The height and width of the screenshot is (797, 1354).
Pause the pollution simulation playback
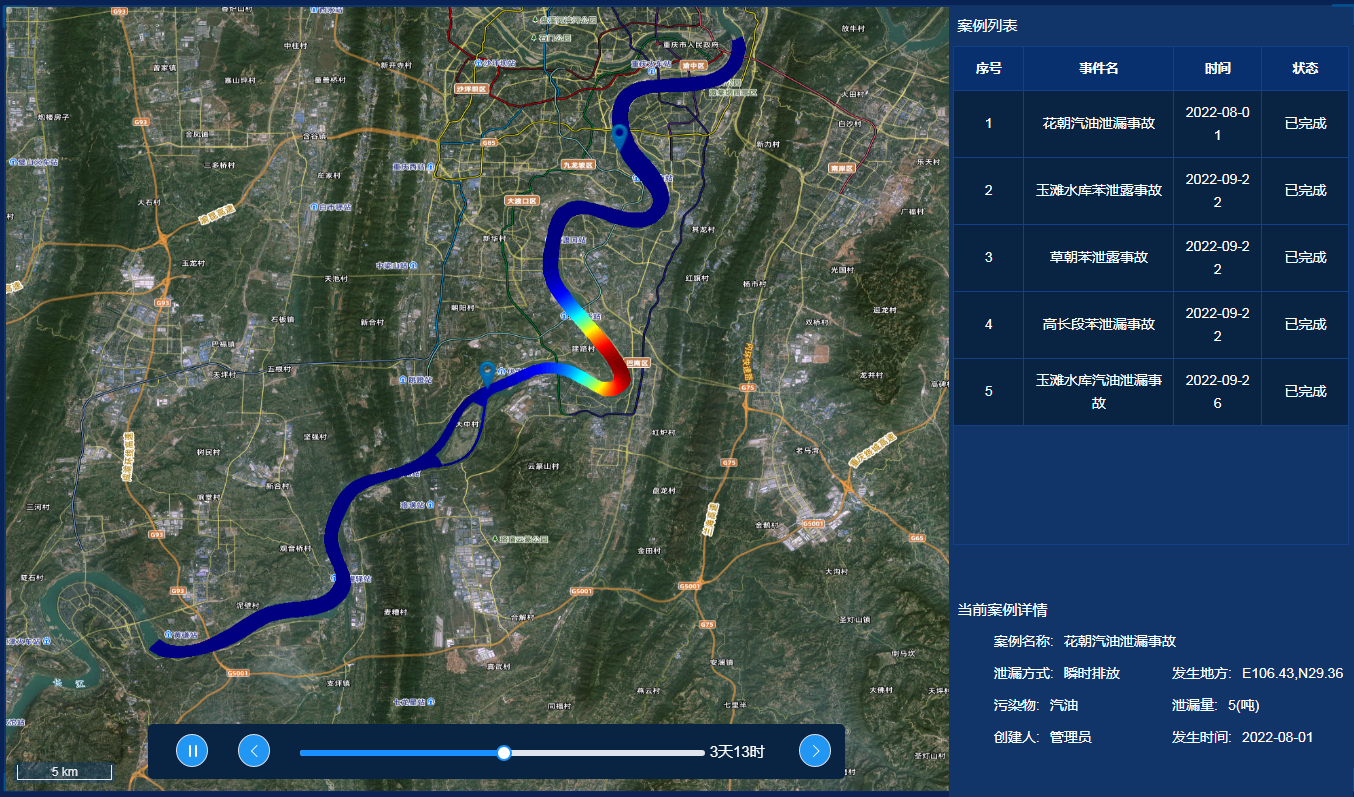point(192,750)
